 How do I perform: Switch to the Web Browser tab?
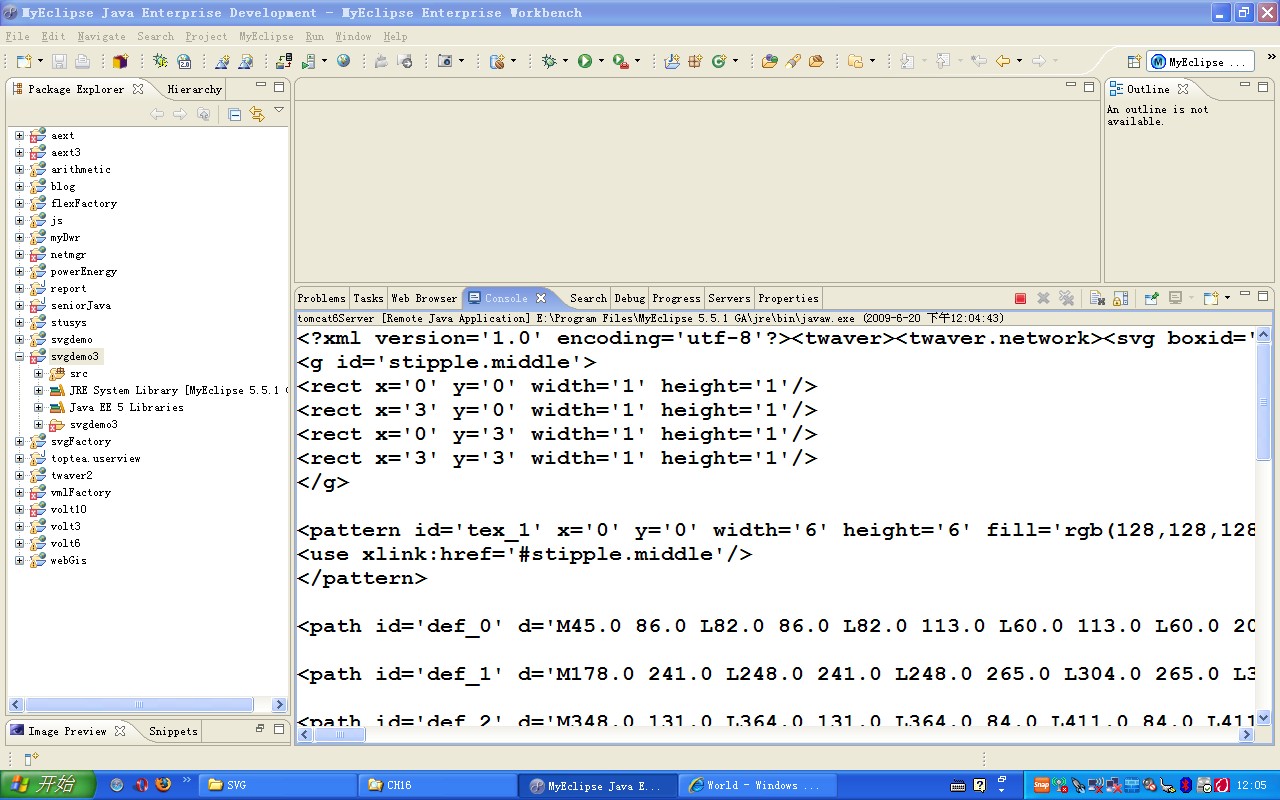[424, 298]
